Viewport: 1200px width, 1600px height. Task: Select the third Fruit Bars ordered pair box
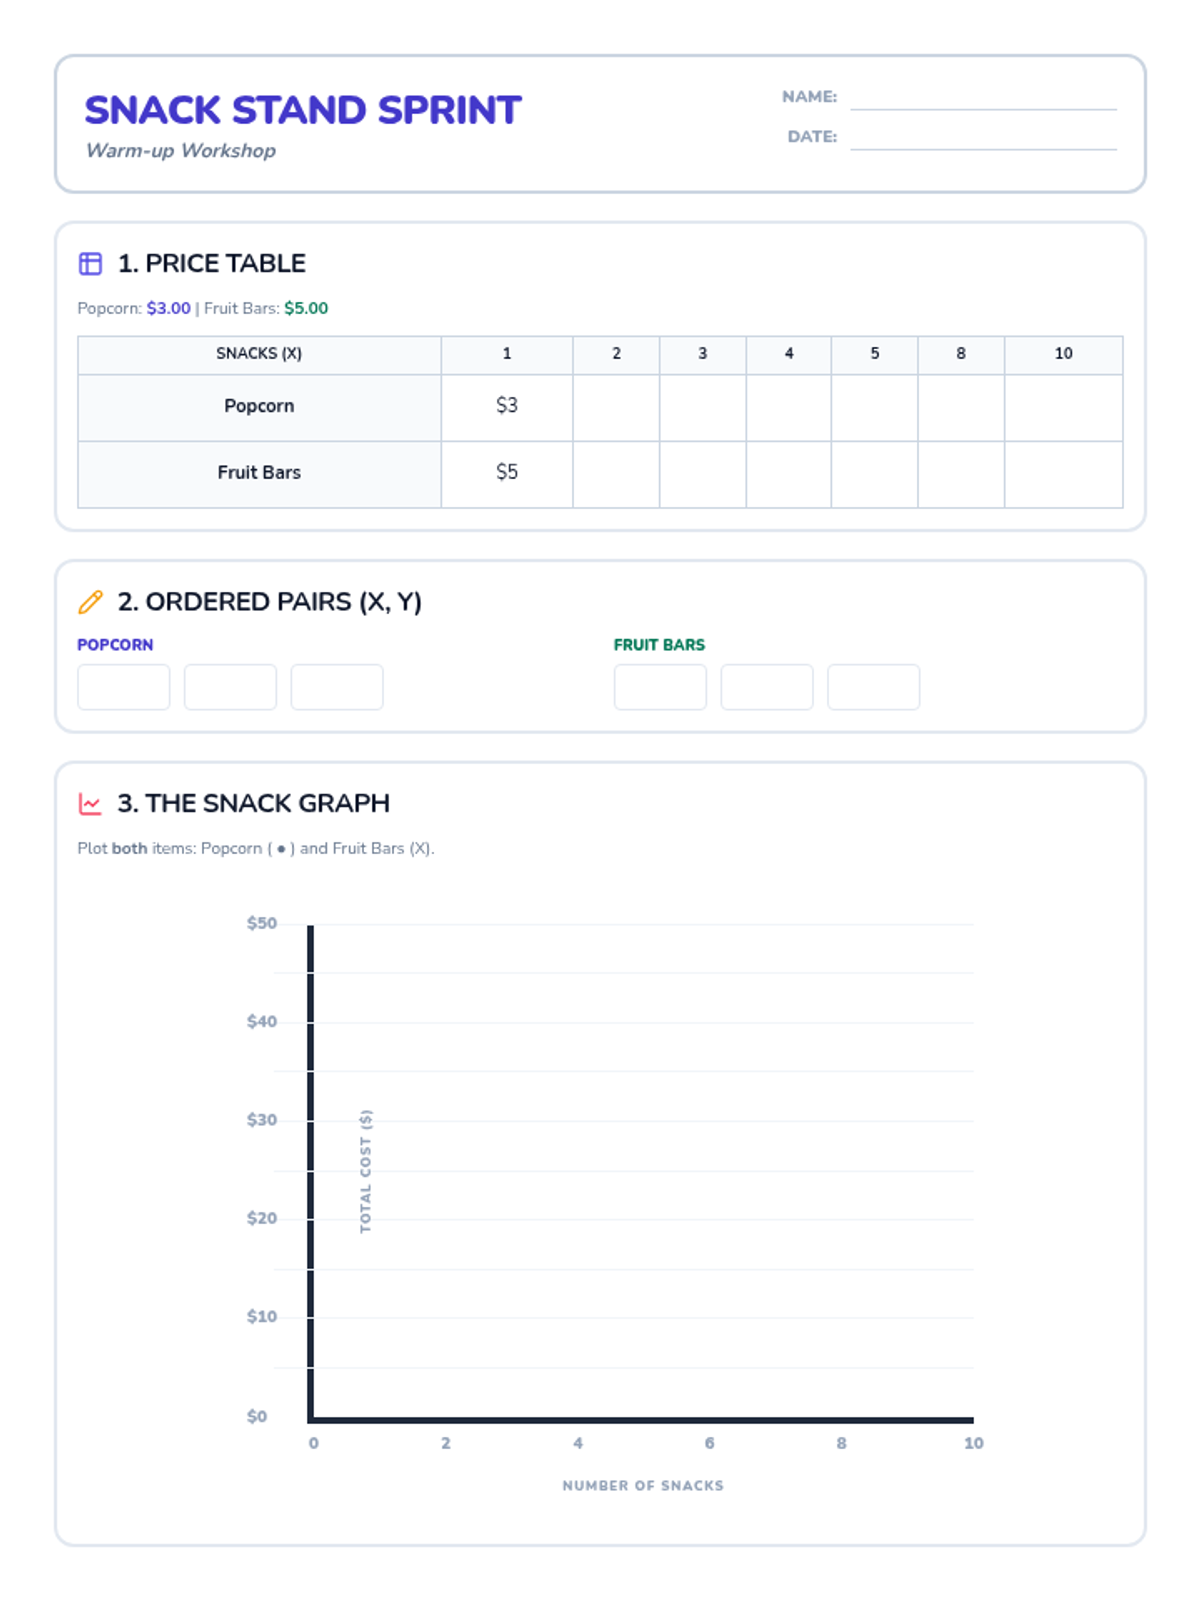click(873, 687)
